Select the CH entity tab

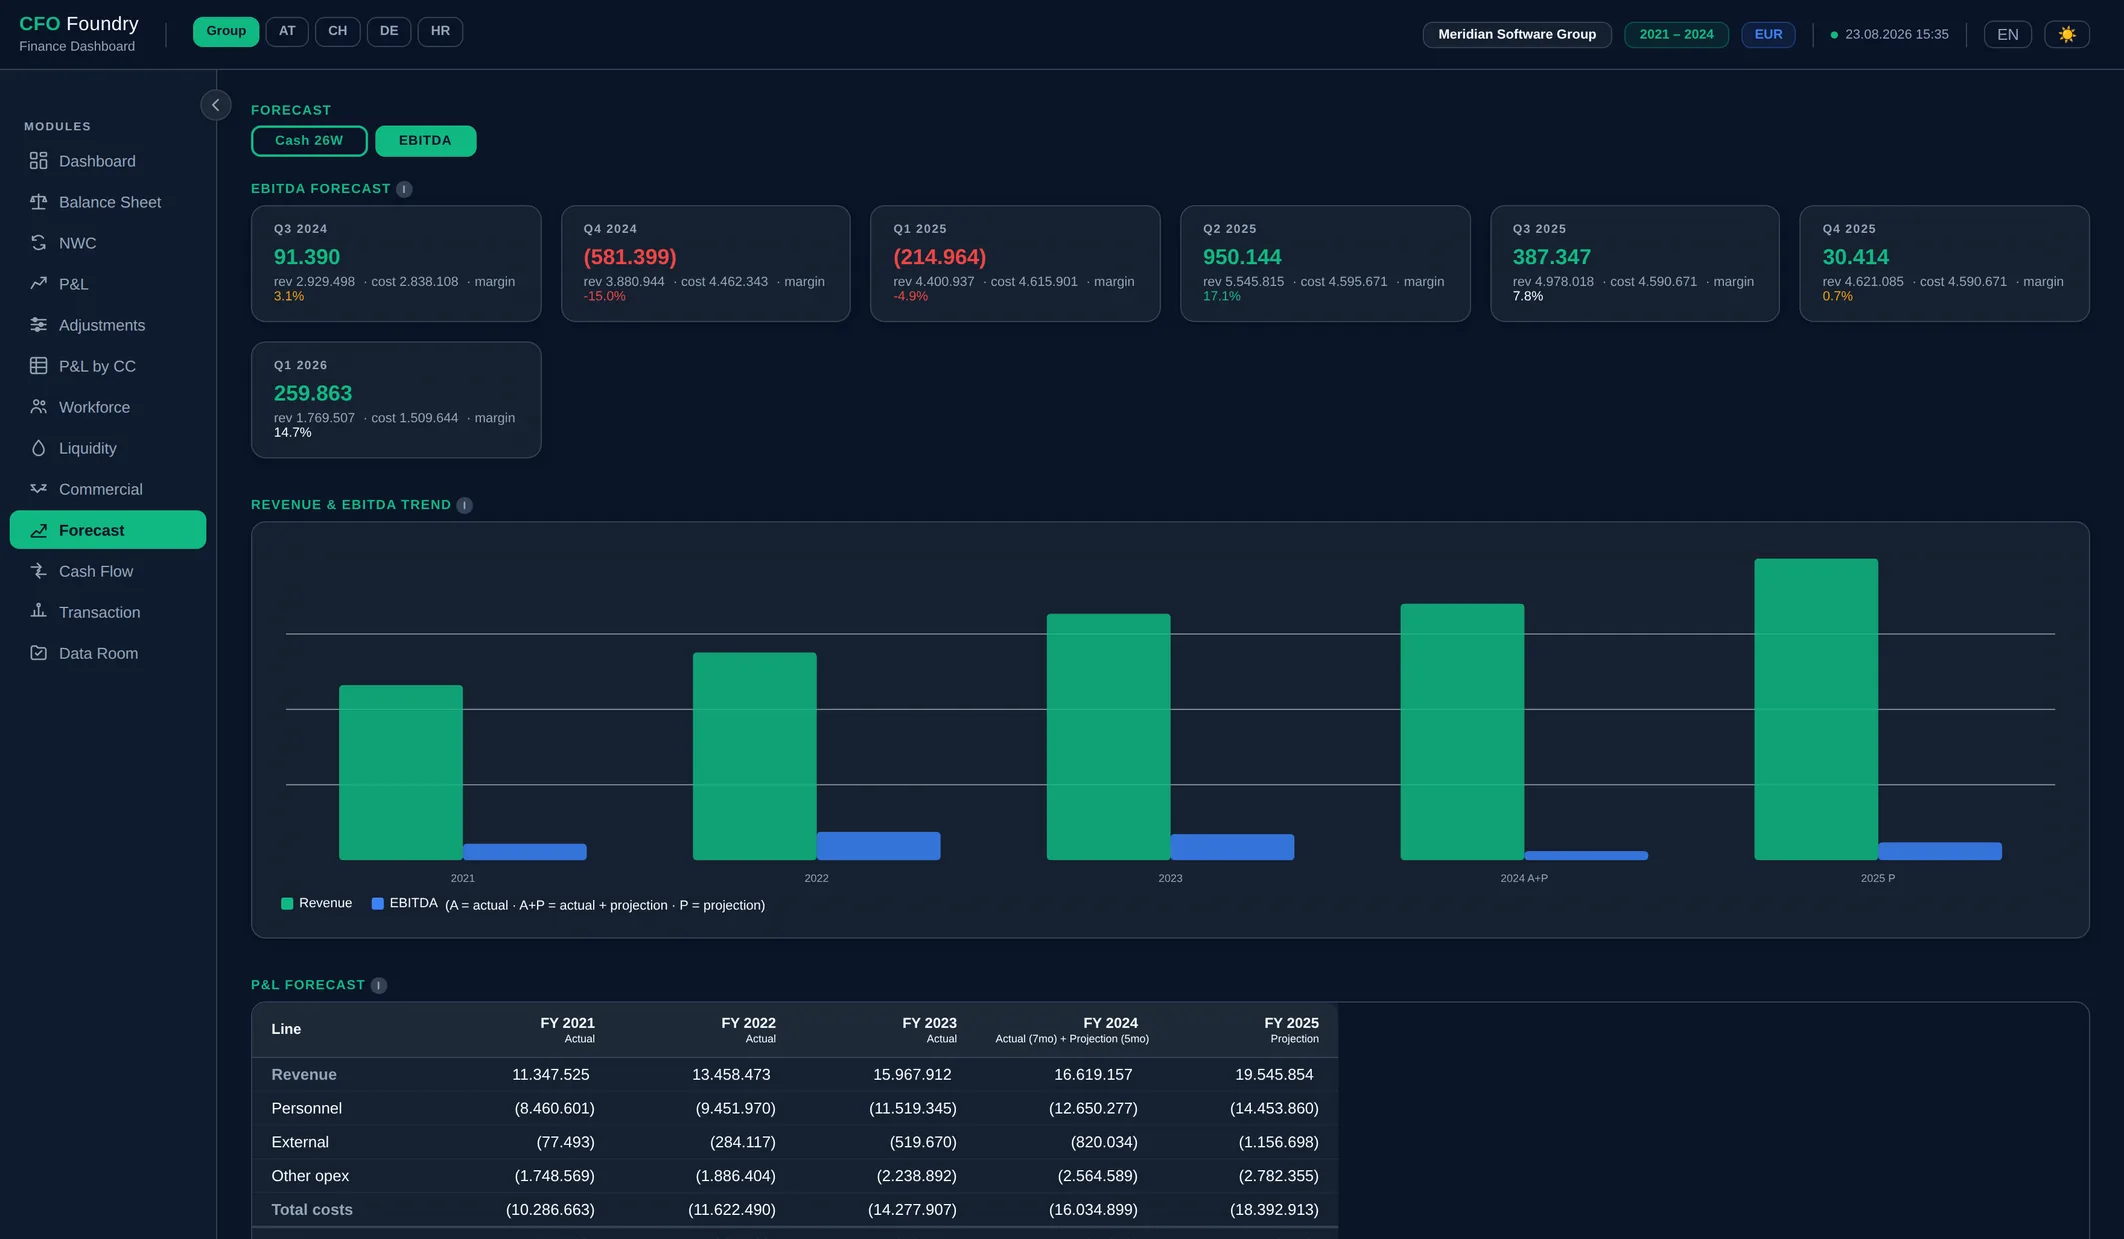(x=338, y=31)
